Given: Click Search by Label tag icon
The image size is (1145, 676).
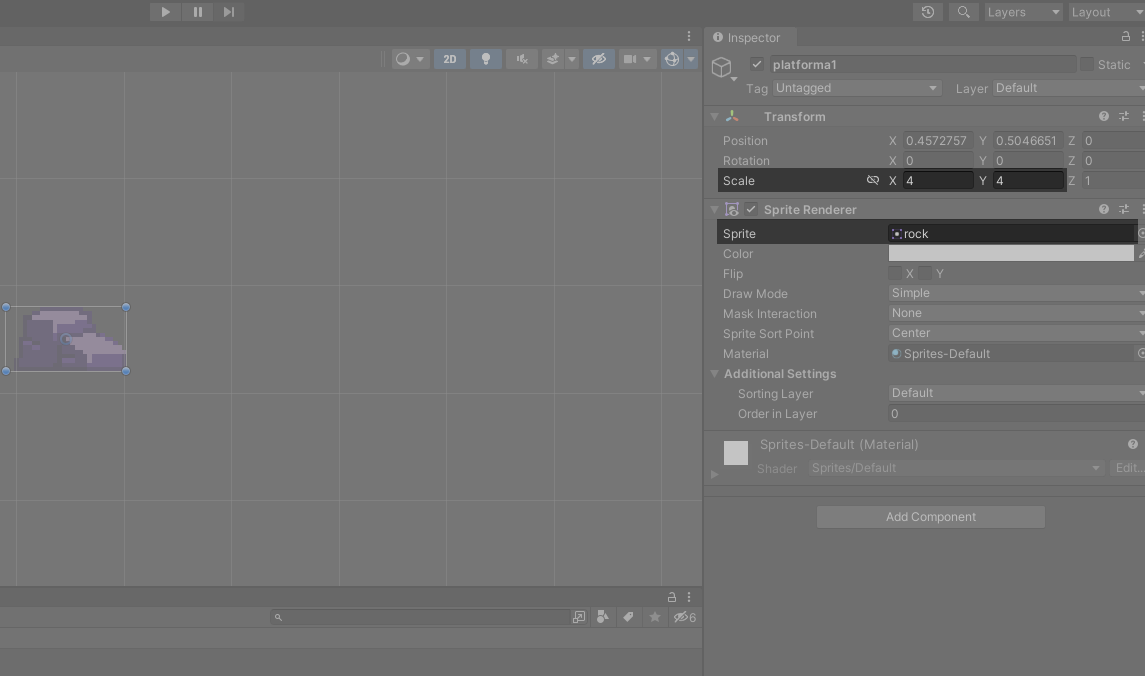Looking at the screenshot, I should tap(628, 617).
